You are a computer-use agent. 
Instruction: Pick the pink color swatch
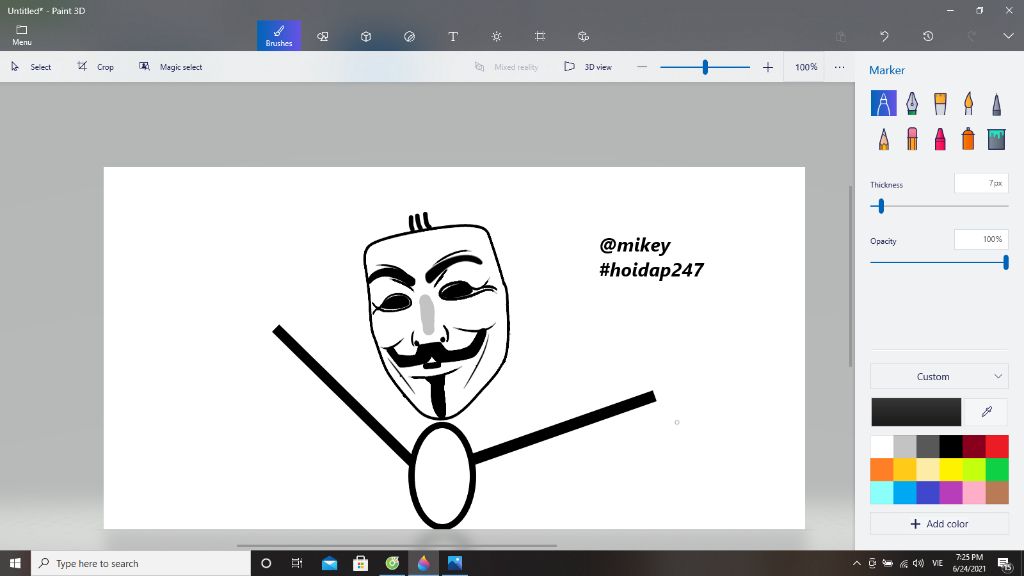pyautogui.click(x=974, y=492)
